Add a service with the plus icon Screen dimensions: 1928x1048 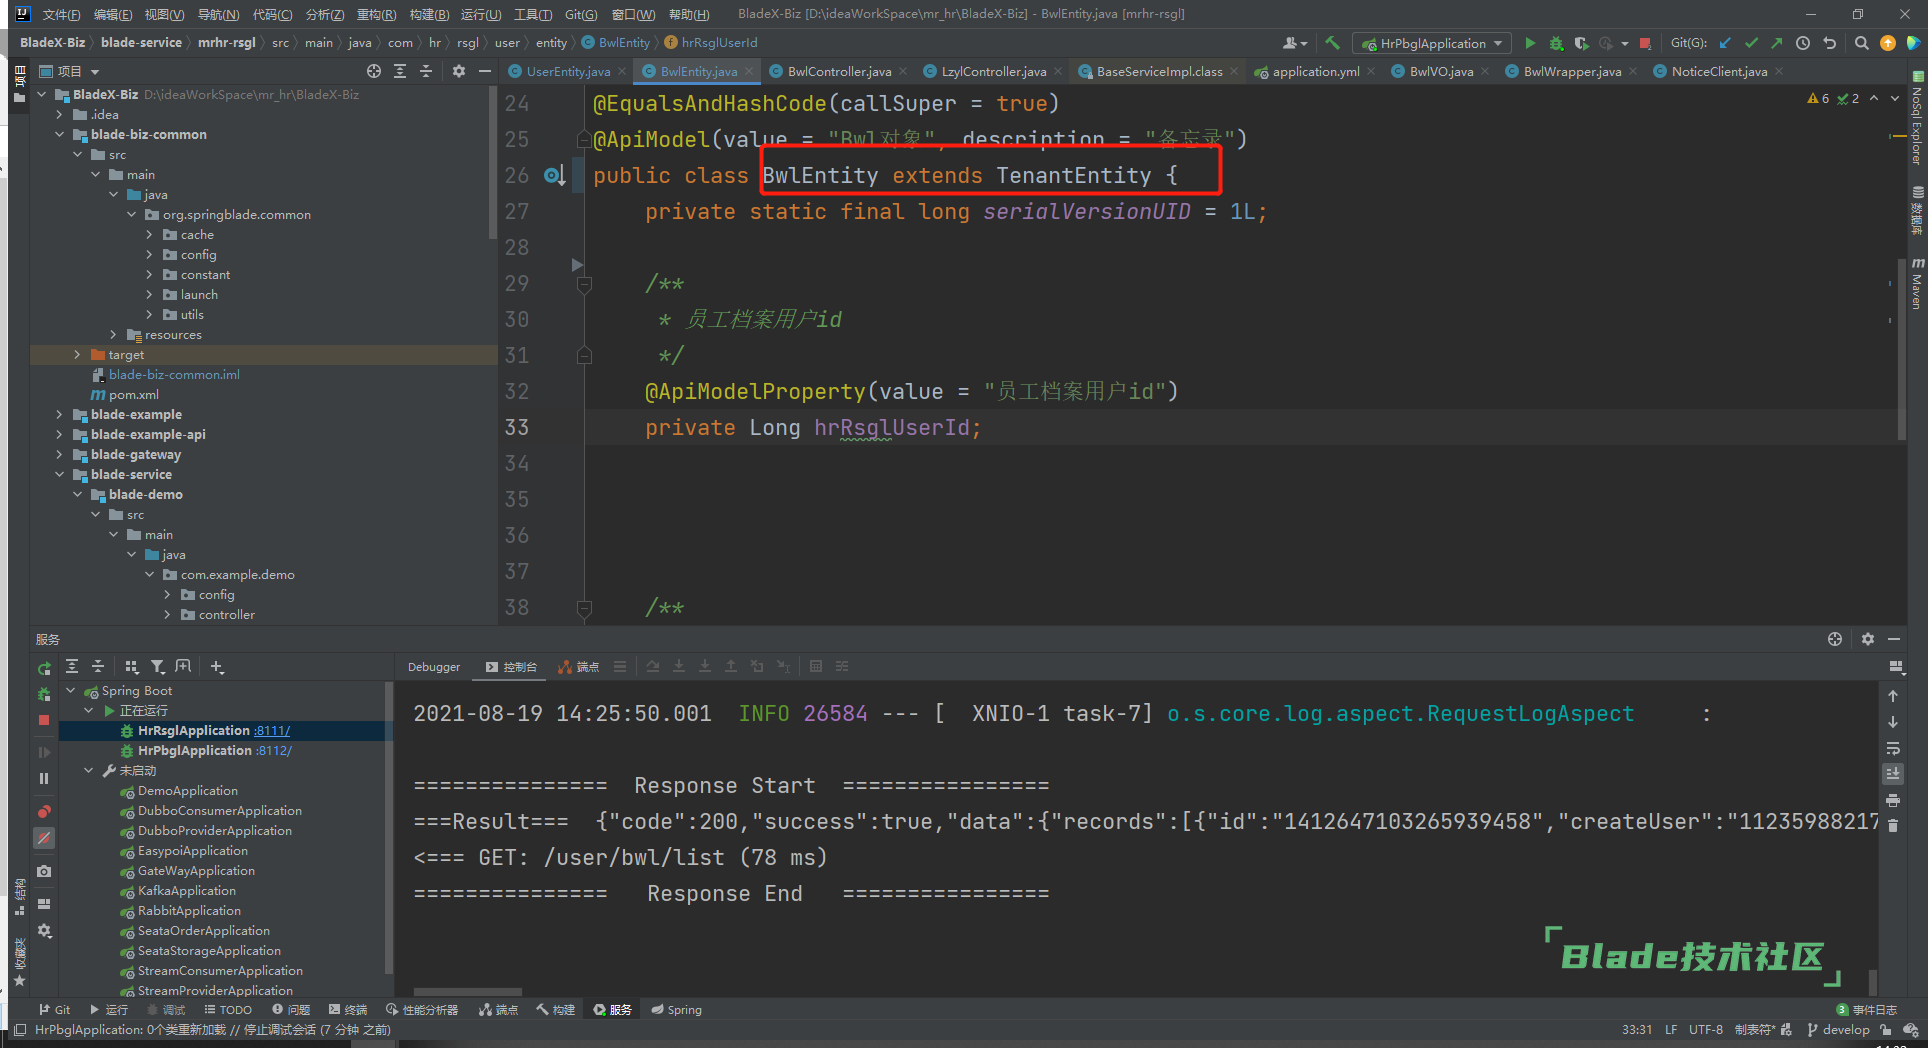point(217,666)
